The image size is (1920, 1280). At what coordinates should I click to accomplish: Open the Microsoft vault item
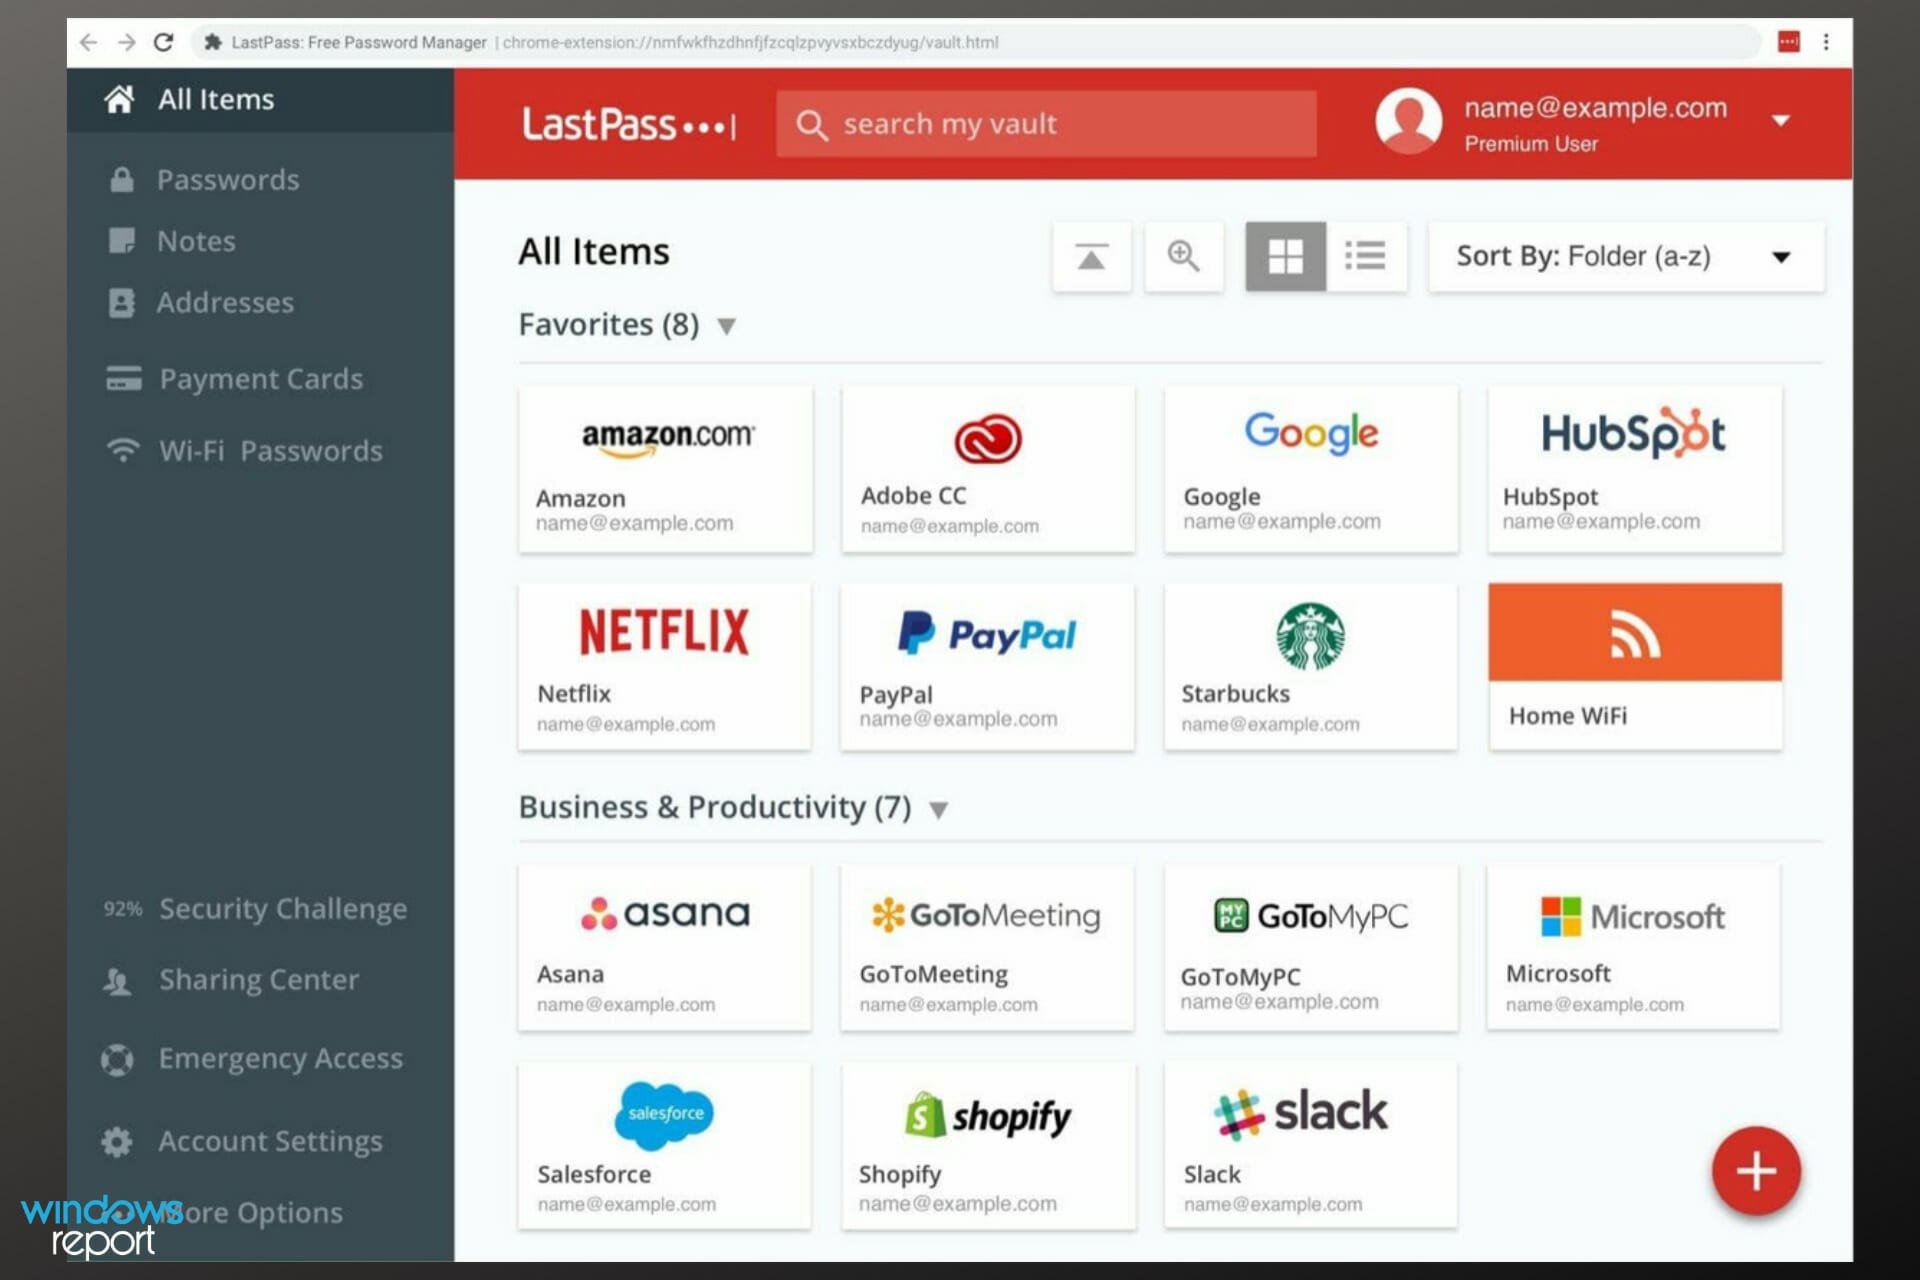click(1634, 948)
